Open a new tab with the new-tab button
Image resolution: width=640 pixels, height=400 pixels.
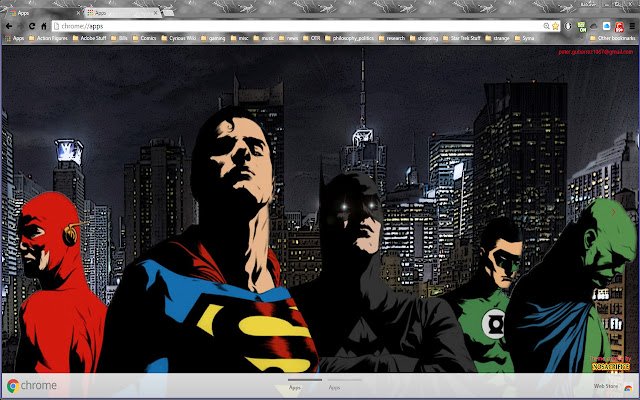click(169, 13)
